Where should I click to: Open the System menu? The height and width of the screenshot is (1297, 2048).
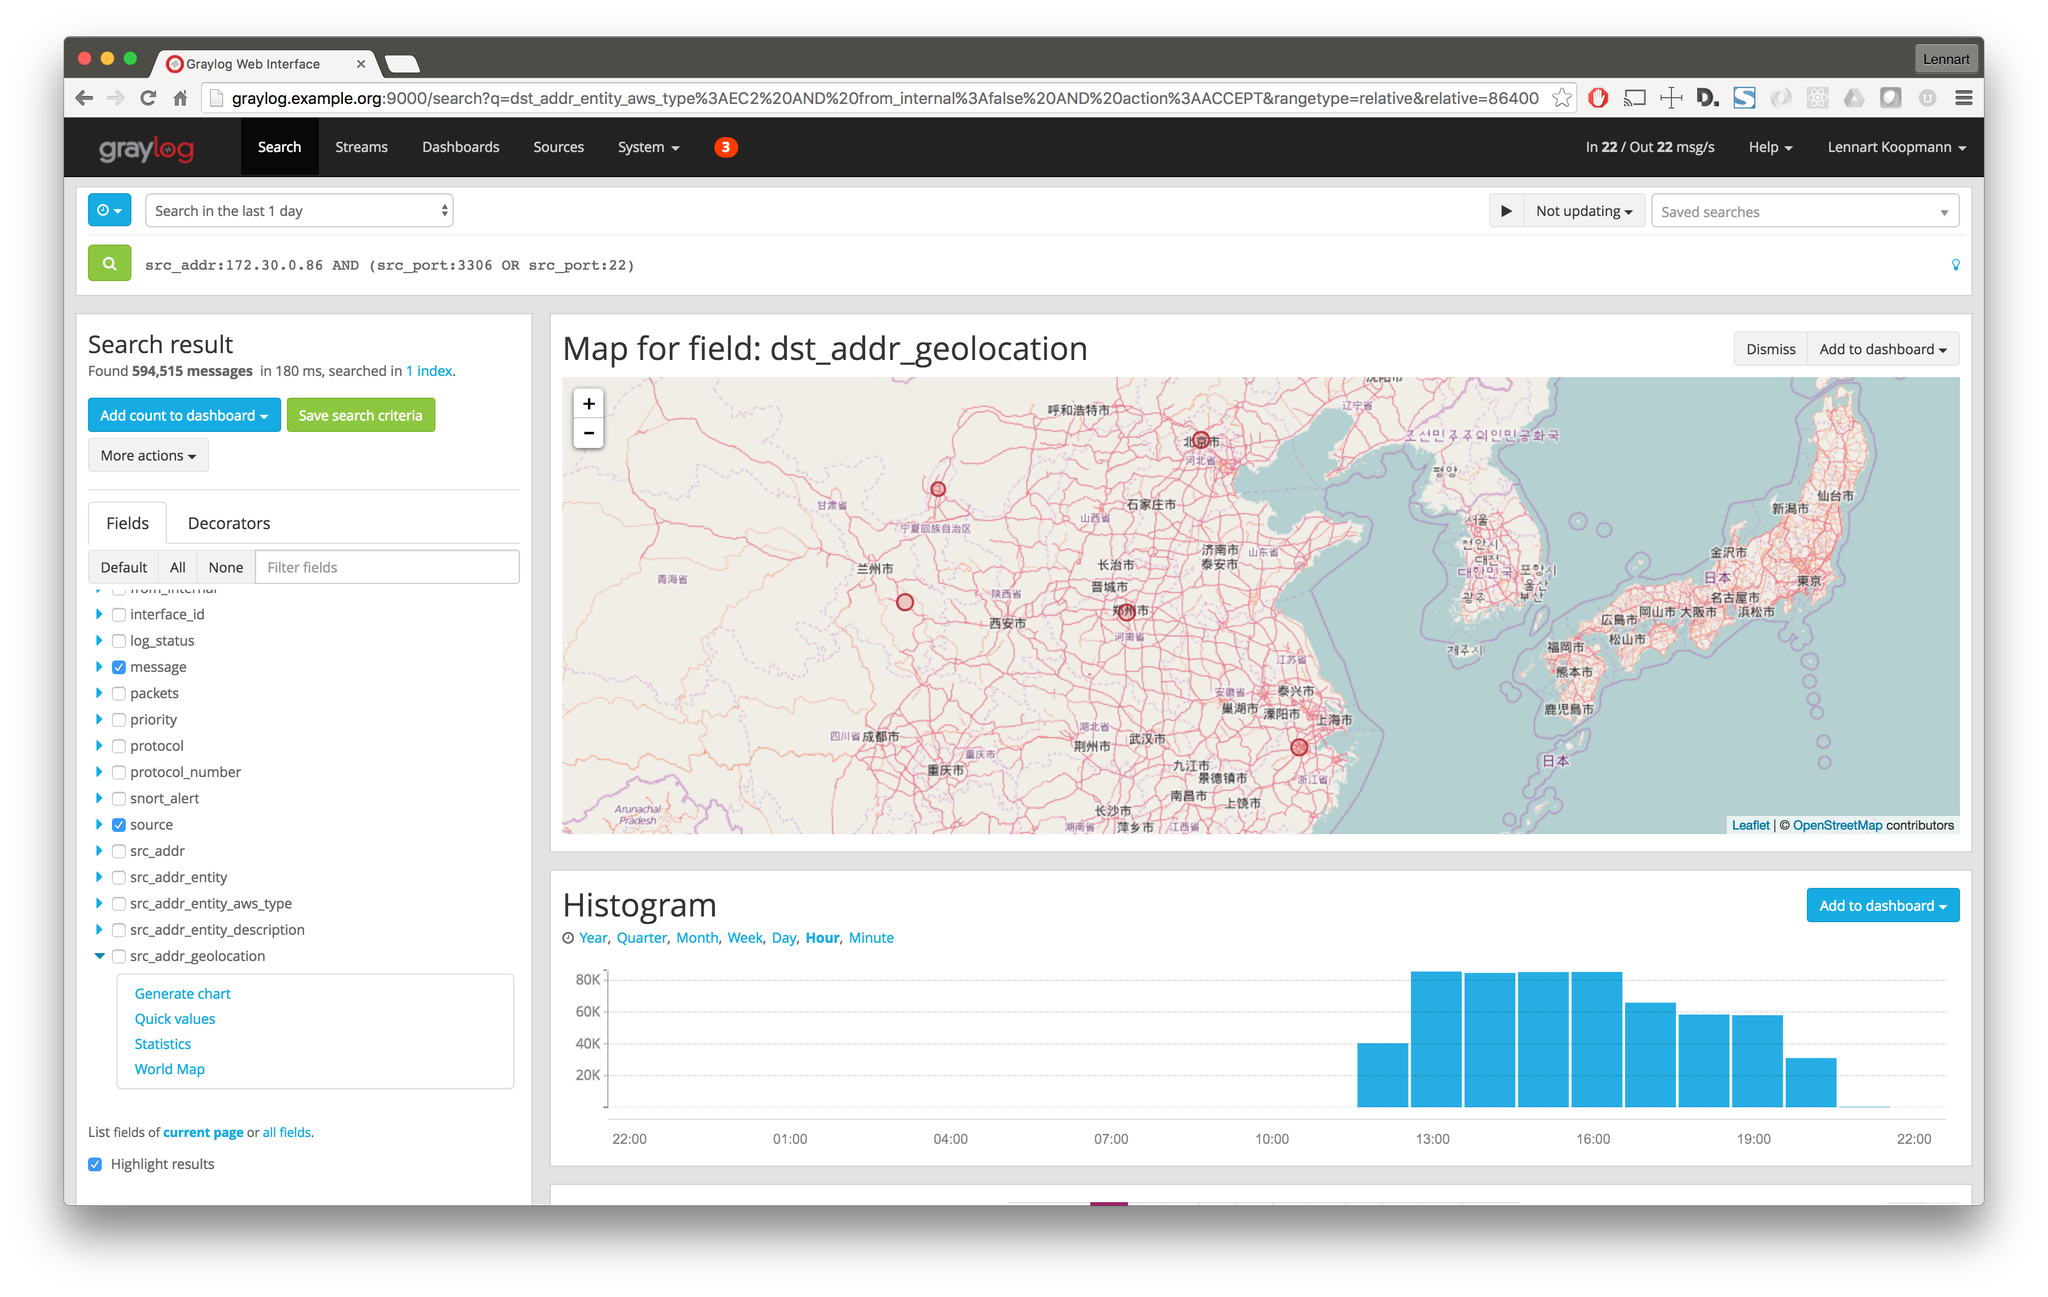[648, 147]
